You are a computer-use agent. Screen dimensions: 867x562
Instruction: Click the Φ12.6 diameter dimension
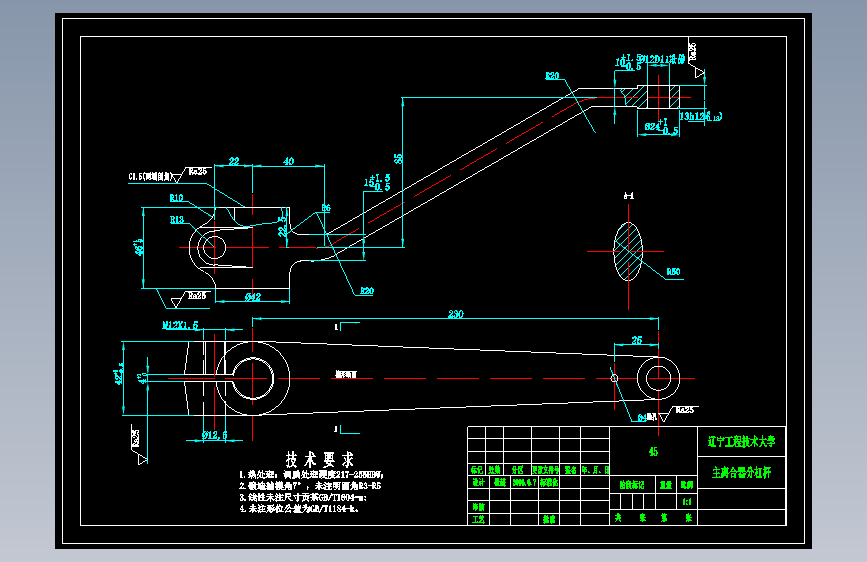point(215,435)
